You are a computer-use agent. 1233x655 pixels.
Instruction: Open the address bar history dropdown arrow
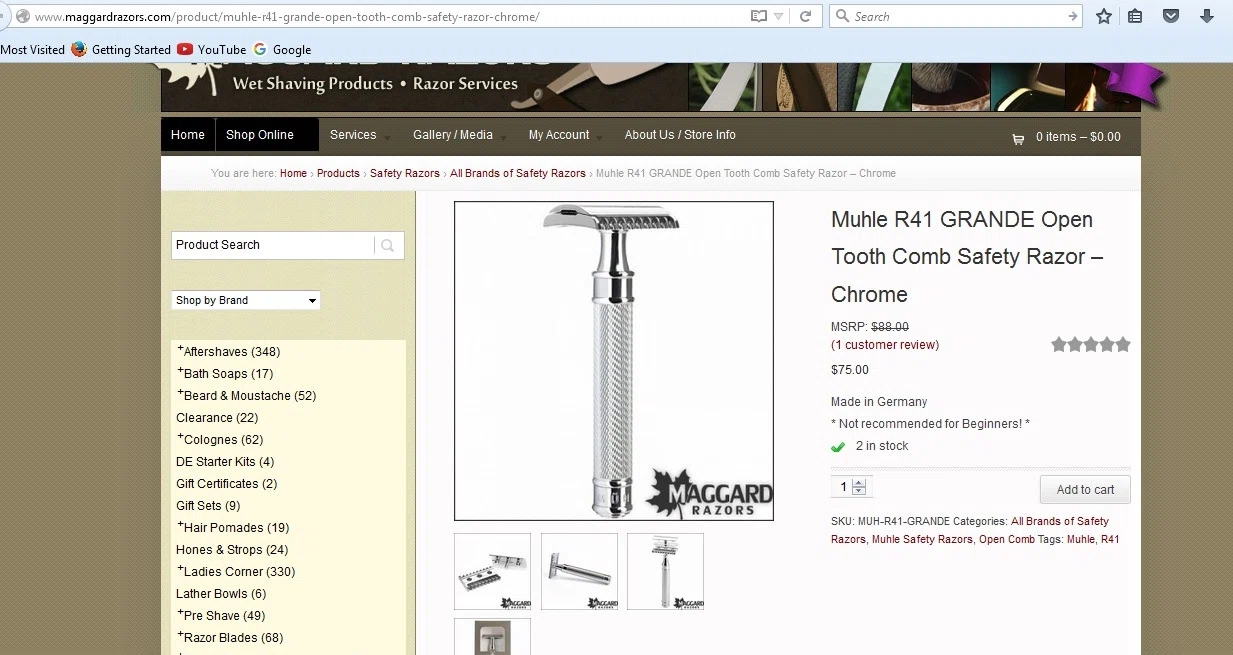coord(778,17)
